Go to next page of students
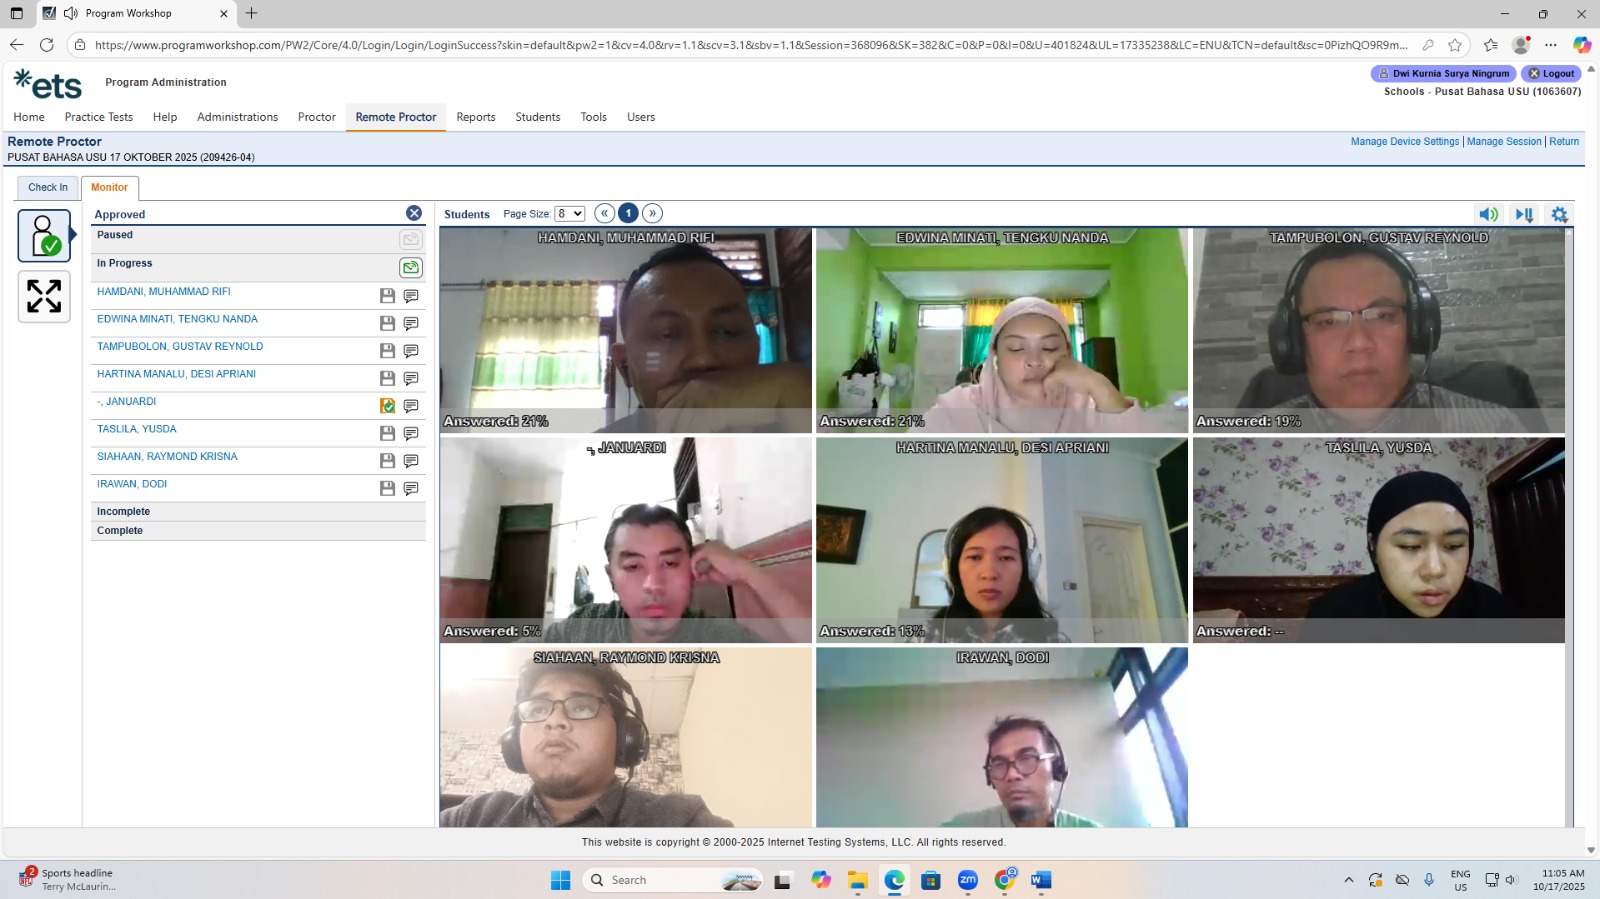1600x899 pixels. (652, 213)
